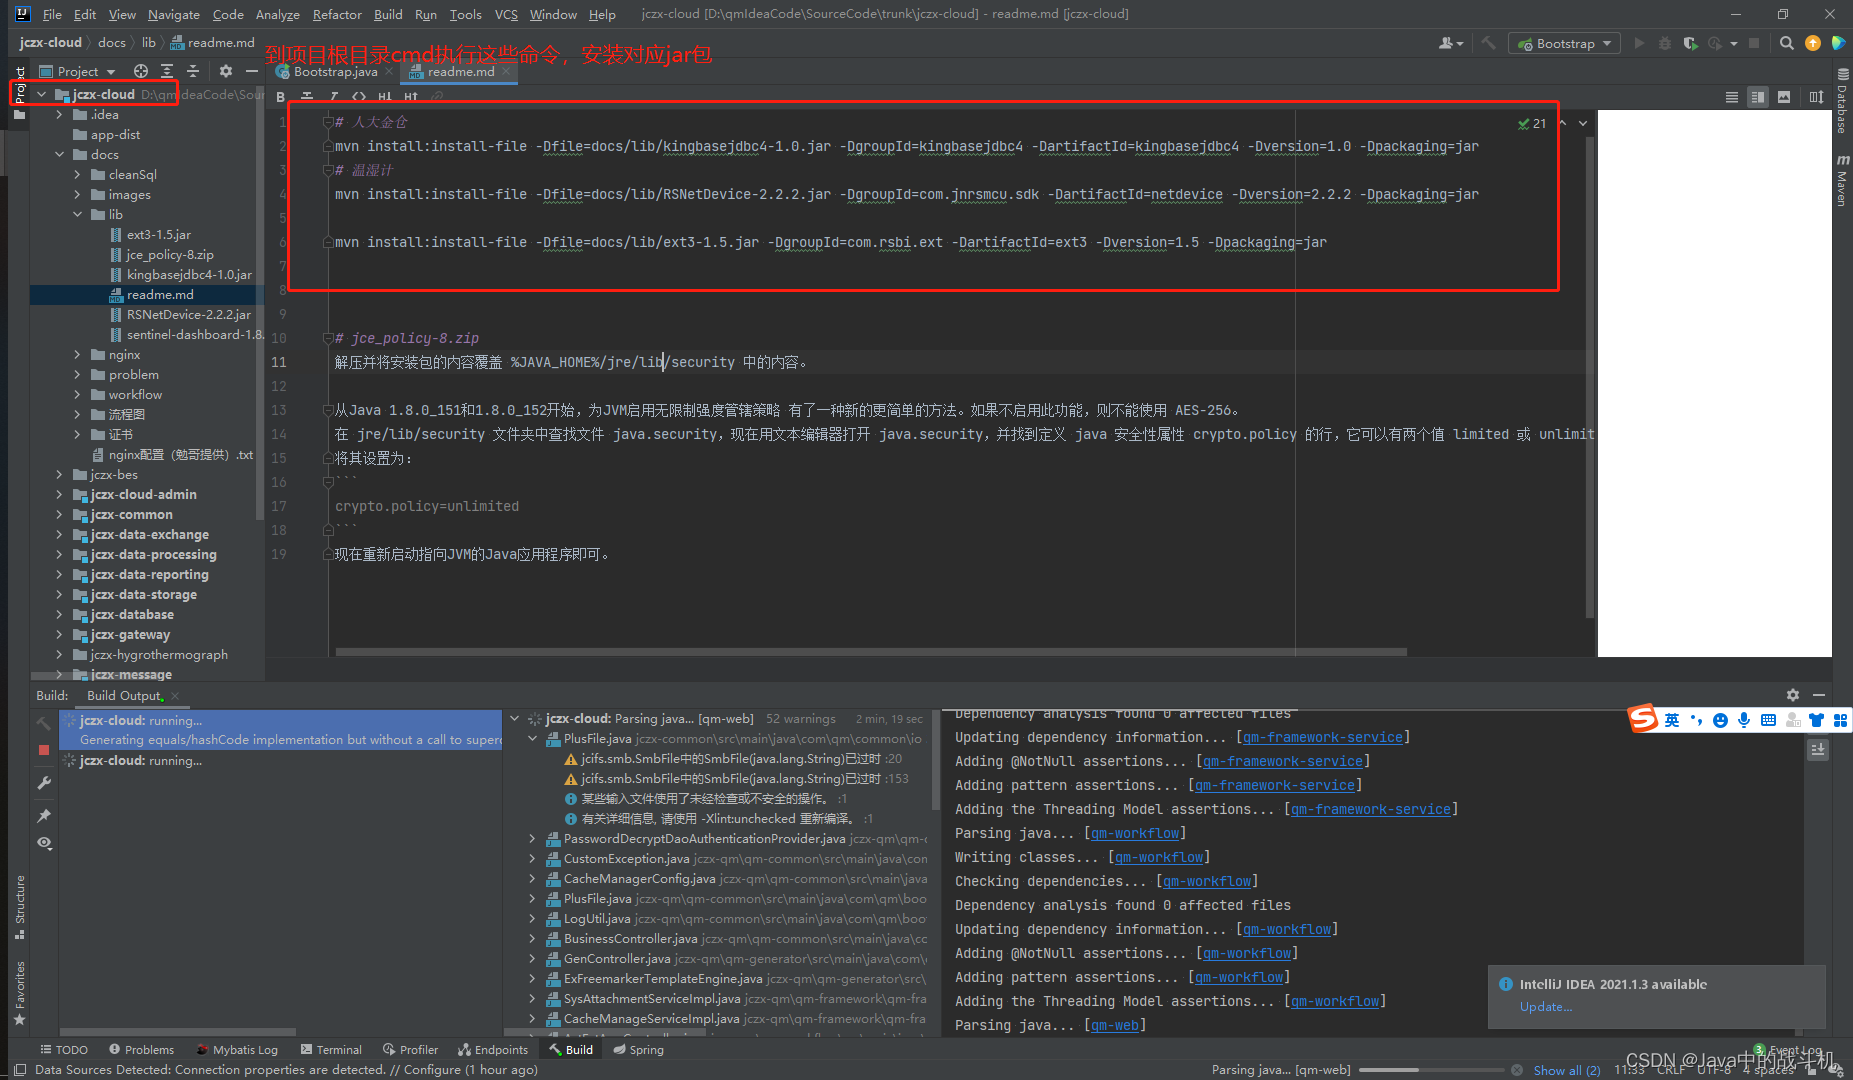Open the Maven tool window

click(x=1842, y=181)
